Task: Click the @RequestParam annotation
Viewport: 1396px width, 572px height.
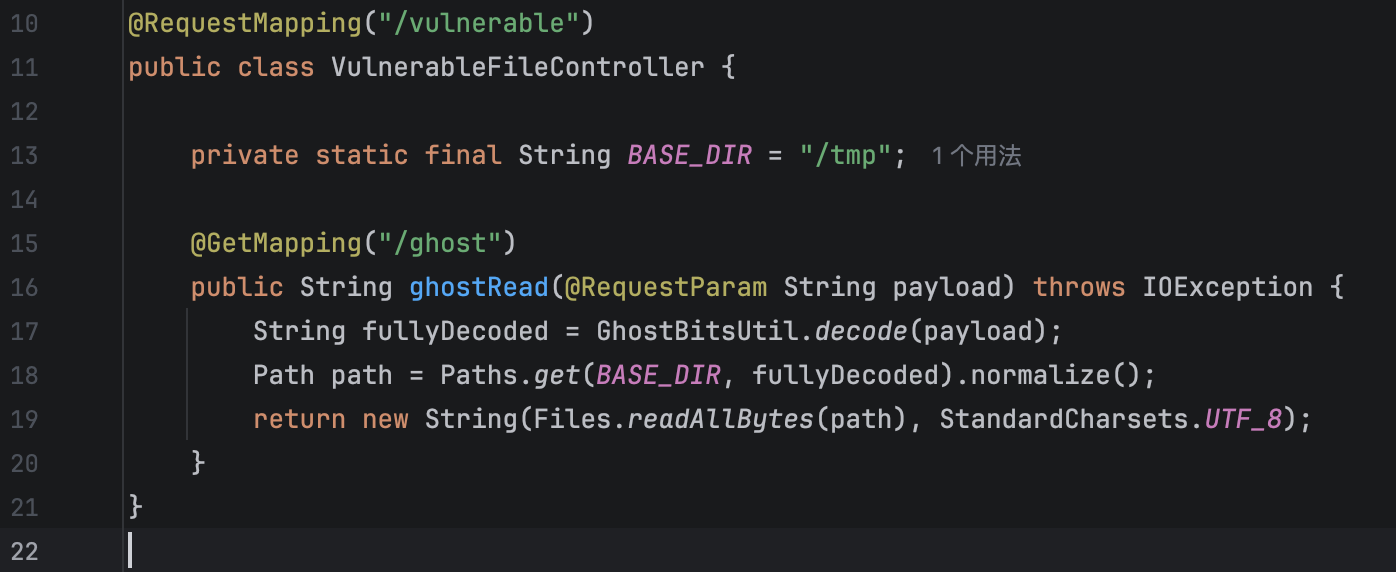Action: 665,287
